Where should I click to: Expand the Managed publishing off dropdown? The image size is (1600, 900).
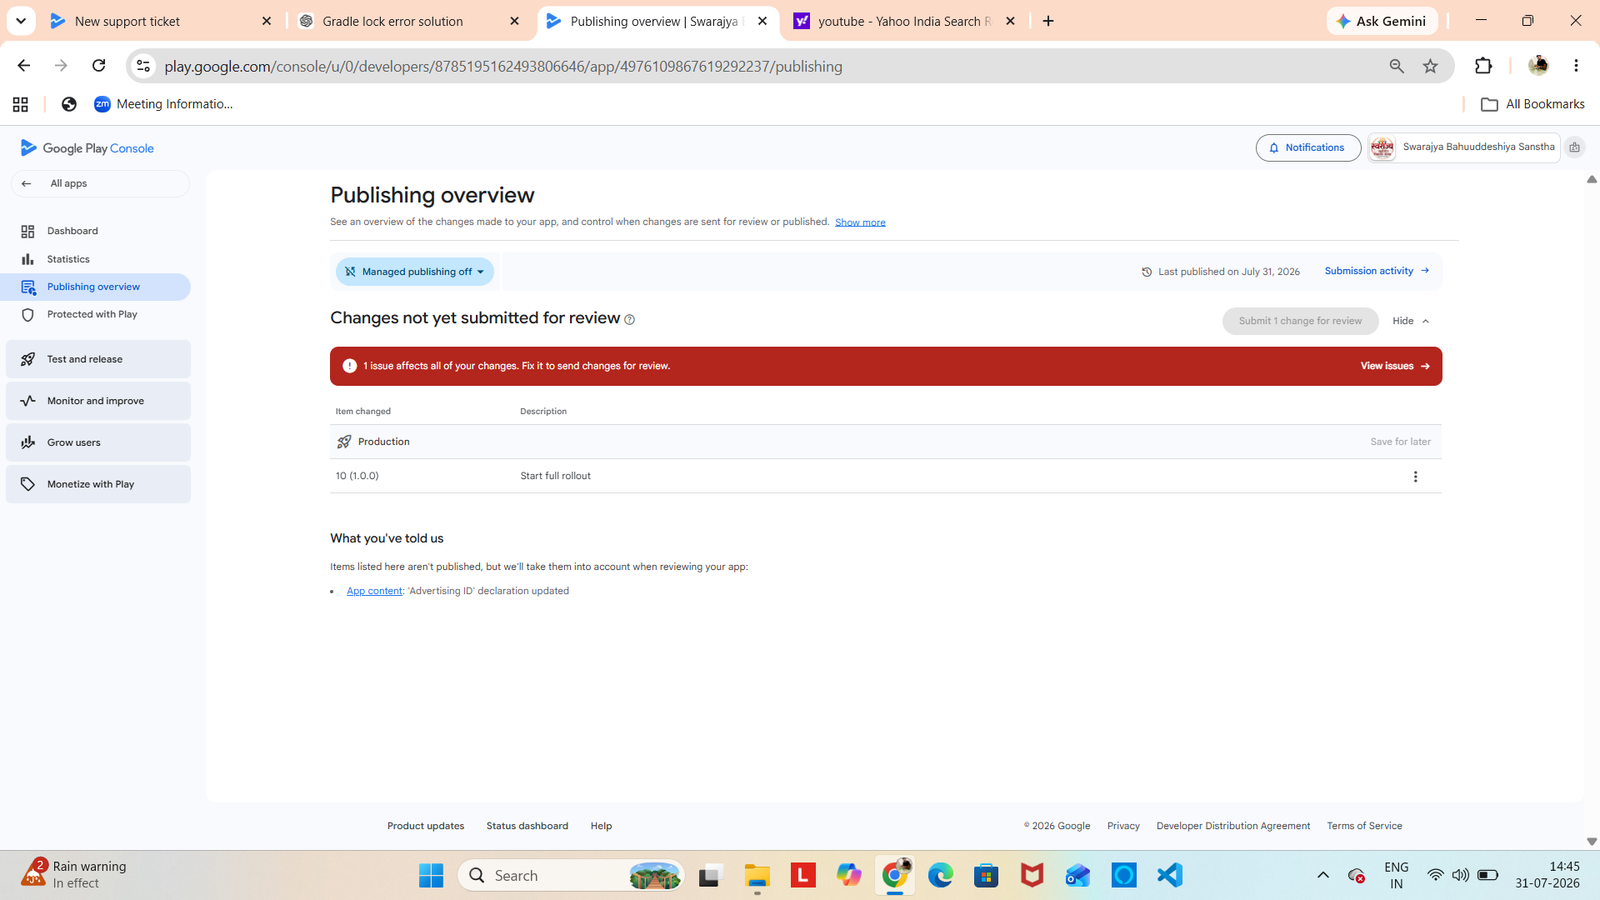(x=415, y=272)
